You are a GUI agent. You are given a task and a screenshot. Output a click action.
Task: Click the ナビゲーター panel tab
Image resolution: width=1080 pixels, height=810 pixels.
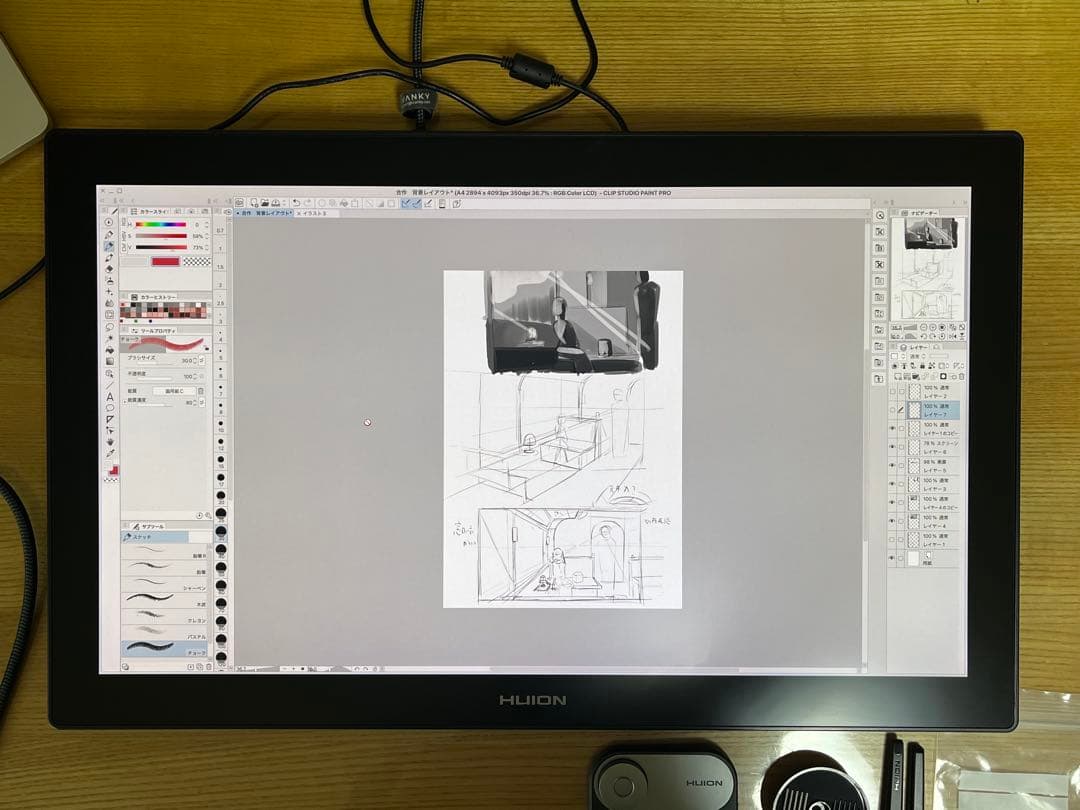919,214
